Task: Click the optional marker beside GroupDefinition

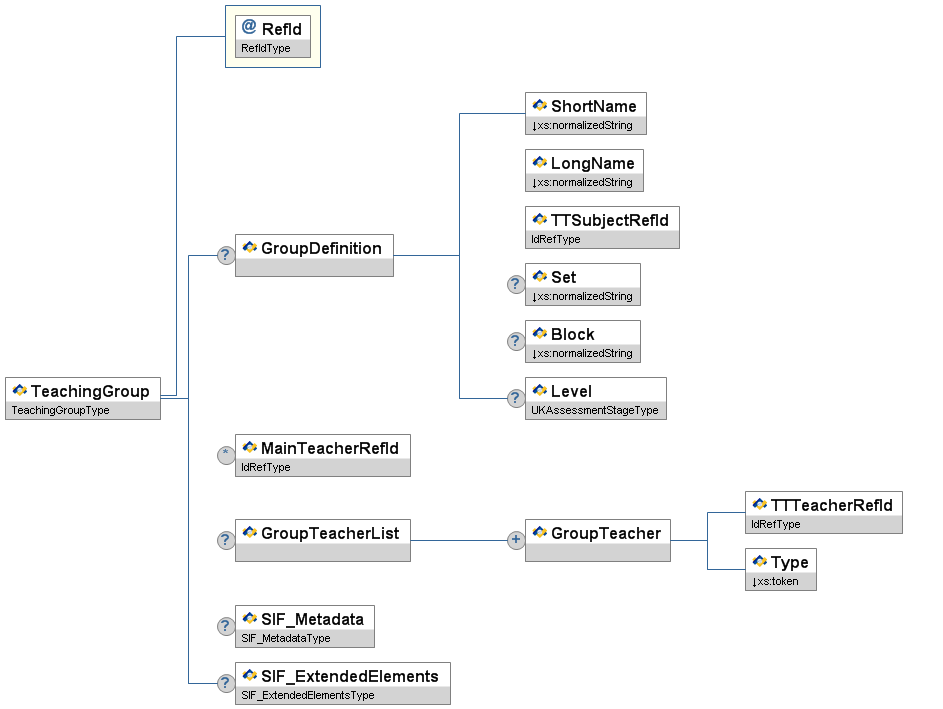Action: [226, 255]
